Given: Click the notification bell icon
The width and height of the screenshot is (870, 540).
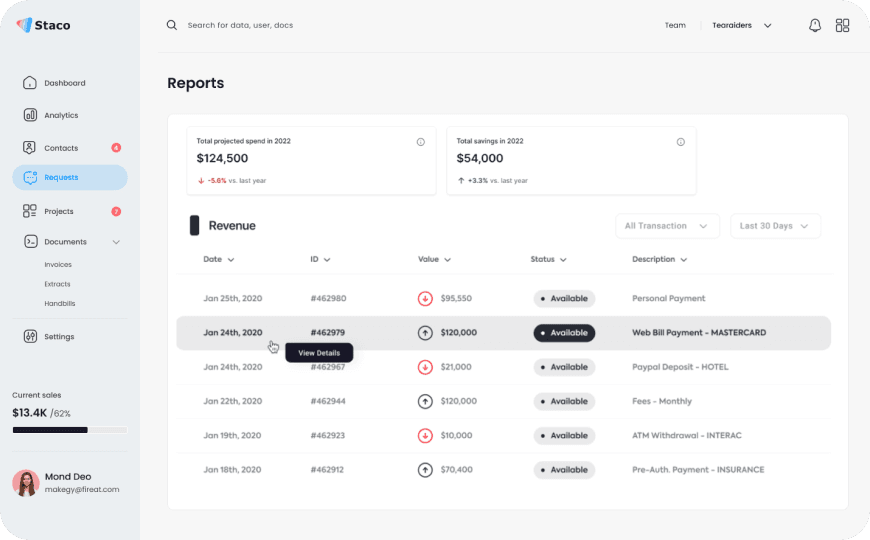Looking at the screenshot, I should tap(815, 26).
